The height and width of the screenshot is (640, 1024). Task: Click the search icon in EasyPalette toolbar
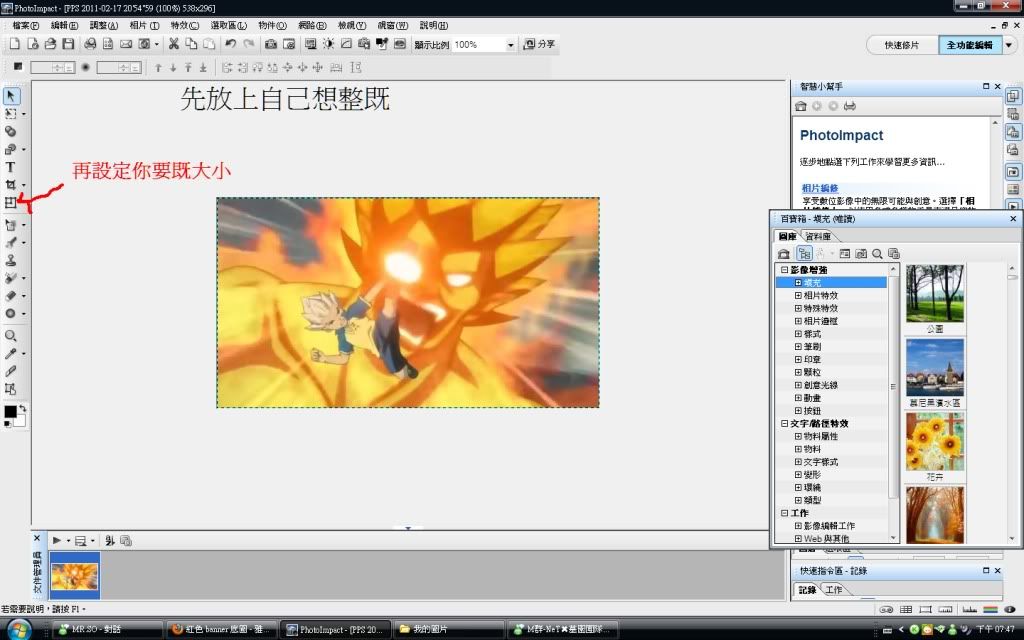pyautogui.click(x=877, y=254)
